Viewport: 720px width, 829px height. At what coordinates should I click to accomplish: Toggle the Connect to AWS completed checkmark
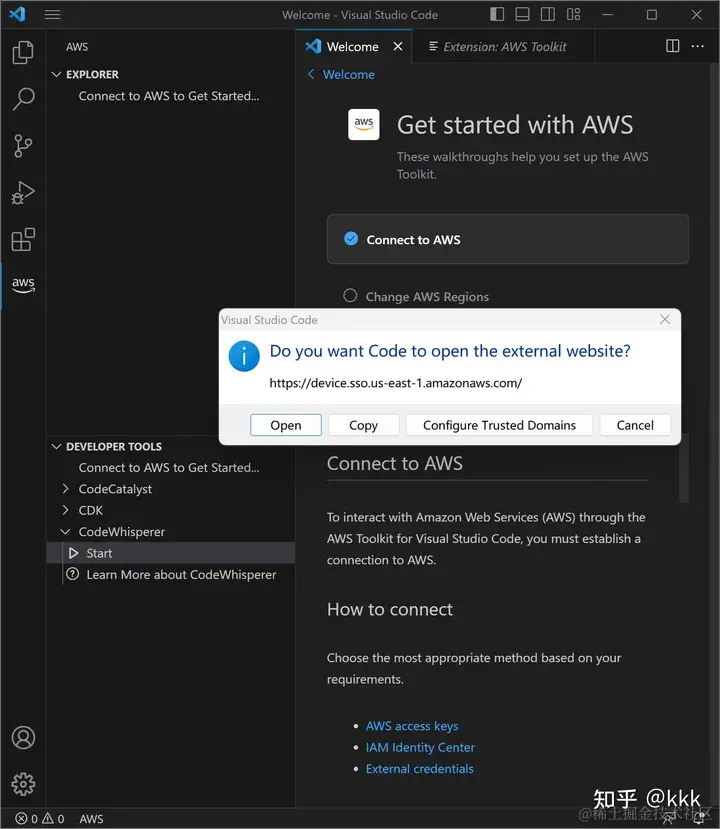[x=351, y=238]
